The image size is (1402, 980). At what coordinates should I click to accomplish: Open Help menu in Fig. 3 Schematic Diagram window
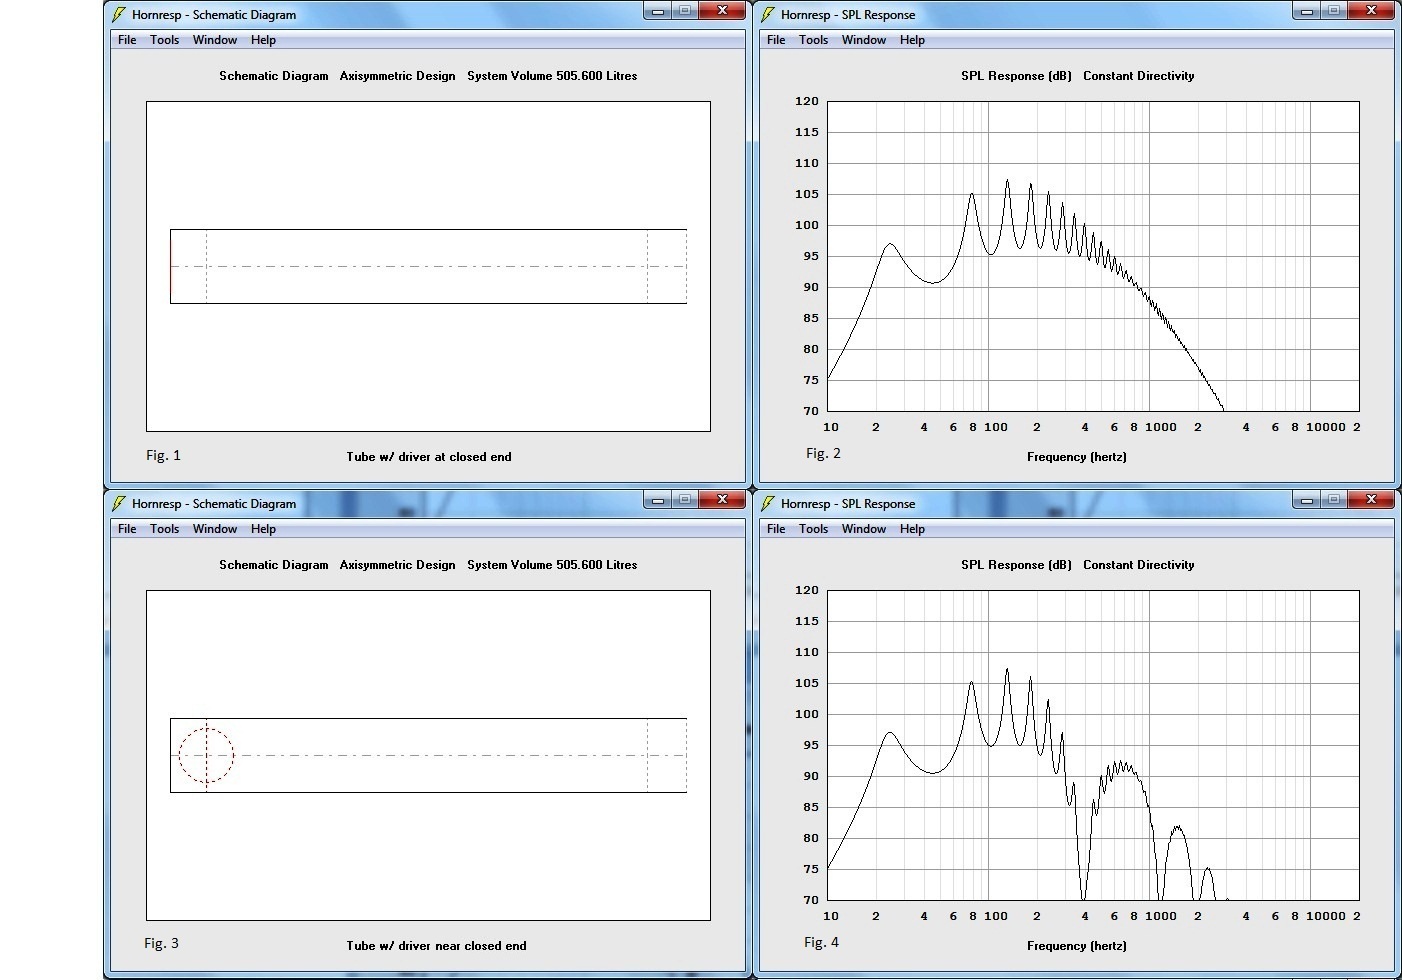263,529
